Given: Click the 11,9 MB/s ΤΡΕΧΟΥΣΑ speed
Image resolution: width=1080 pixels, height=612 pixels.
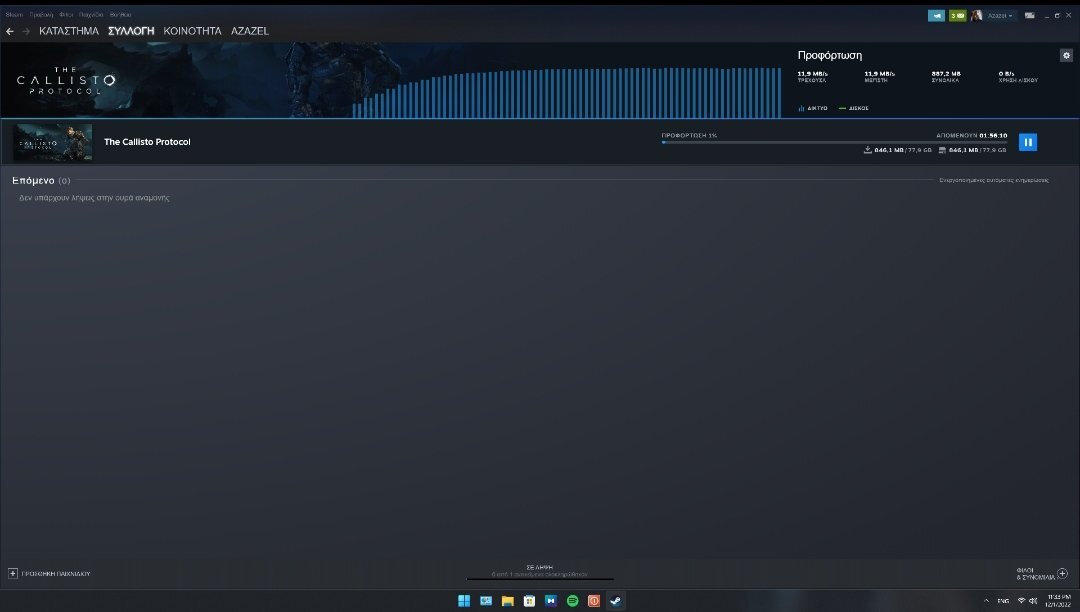Looking at the screenshot, I should point(813,76).
